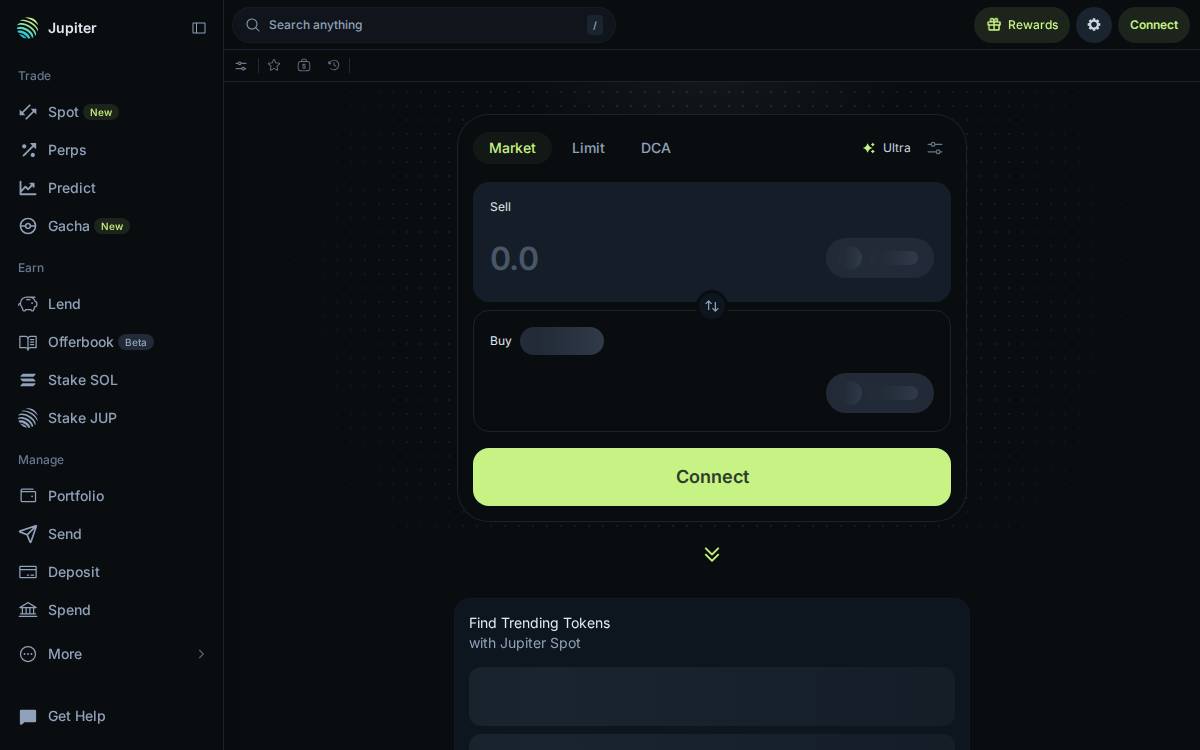Viewport: 1200px width, 750px height.
Task: Click the Sell amount field
Action: click(650, 259)
